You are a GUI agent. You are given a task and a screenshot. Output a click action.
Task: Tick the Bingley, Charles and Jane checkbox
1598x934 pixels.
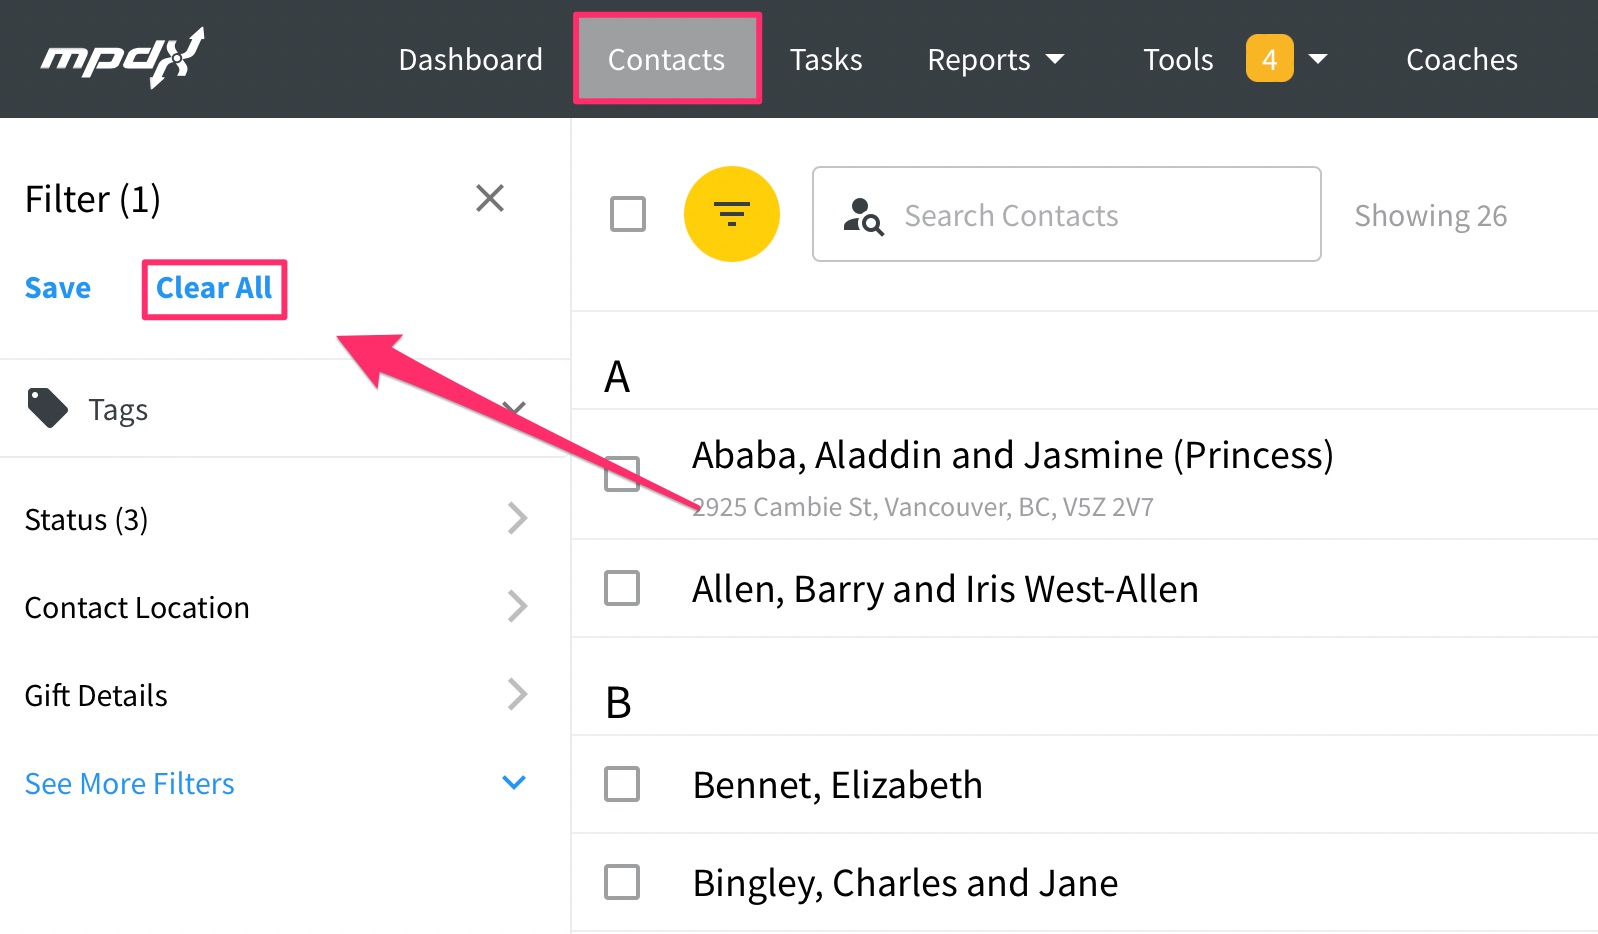pyautogui.click(x=622, y=882)
